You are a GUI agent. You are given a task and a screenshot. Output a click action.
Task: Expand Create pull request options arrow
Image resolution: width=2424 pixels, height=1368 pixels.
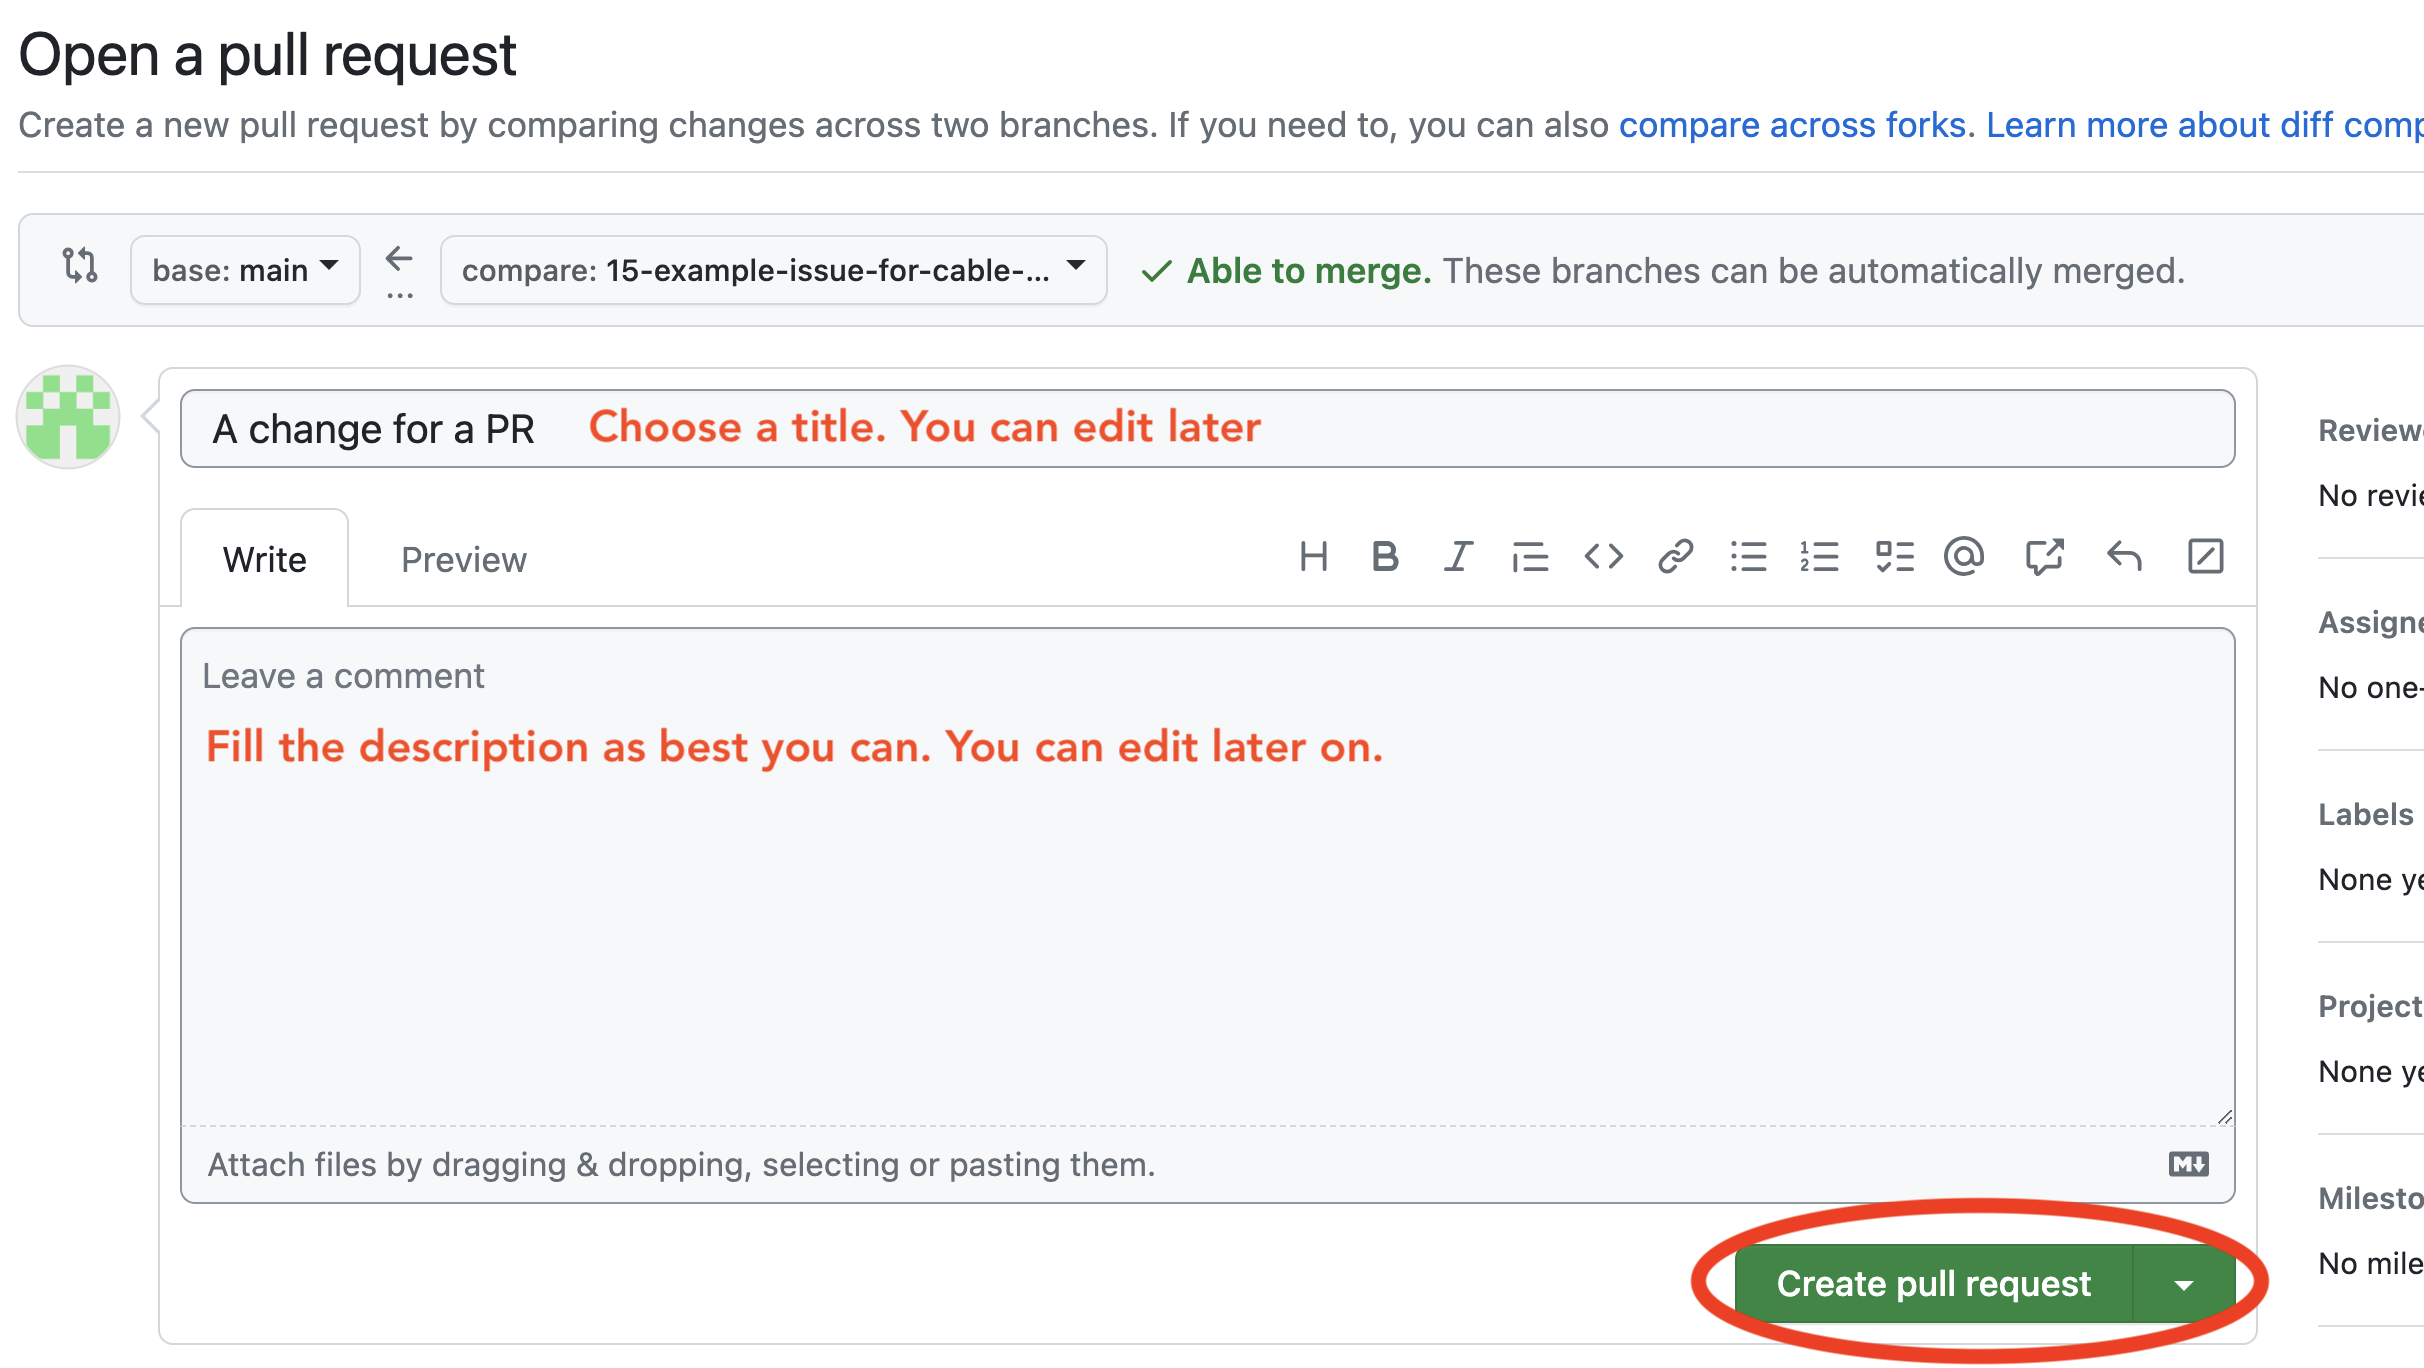(2184, 1285)
